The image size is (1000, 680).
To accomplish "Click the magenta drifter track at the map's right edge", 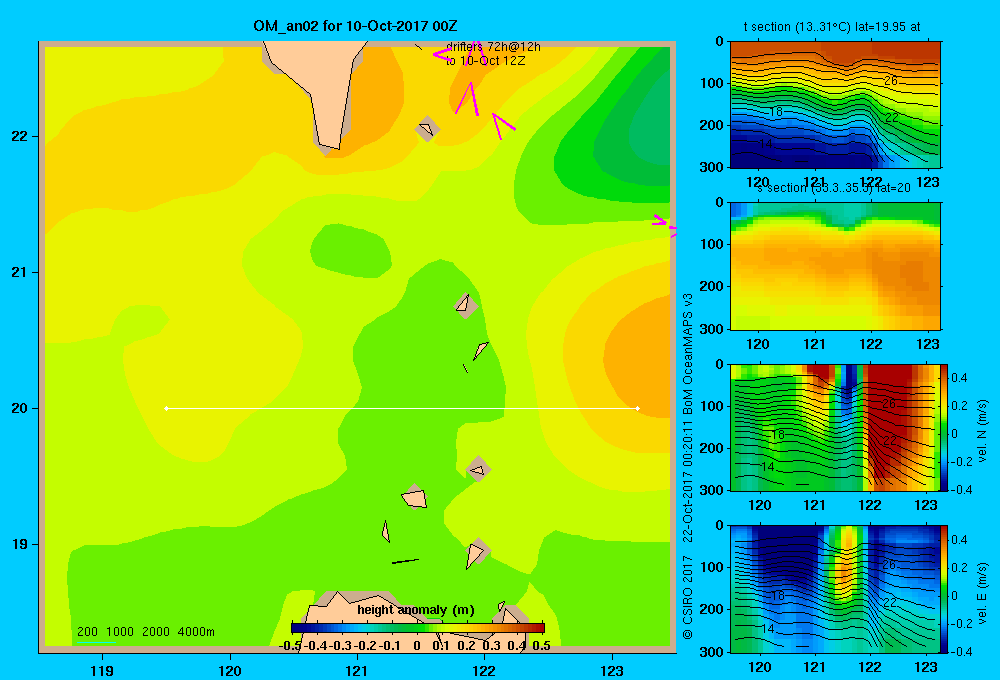I will [x=664, y=226].
